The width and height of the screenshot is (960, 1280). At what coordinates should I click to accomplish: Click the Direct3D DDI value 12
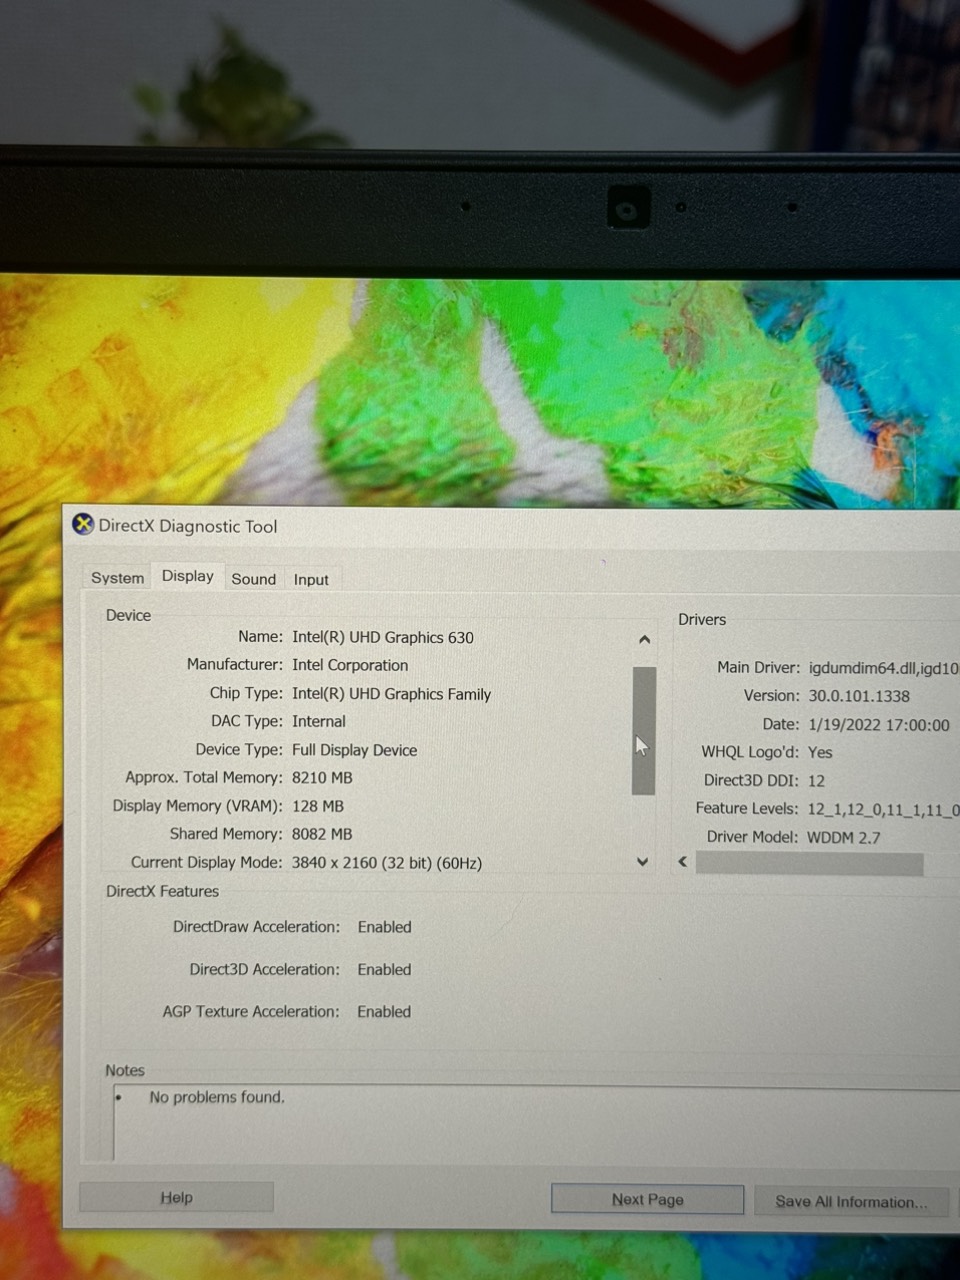pos(816,781)
